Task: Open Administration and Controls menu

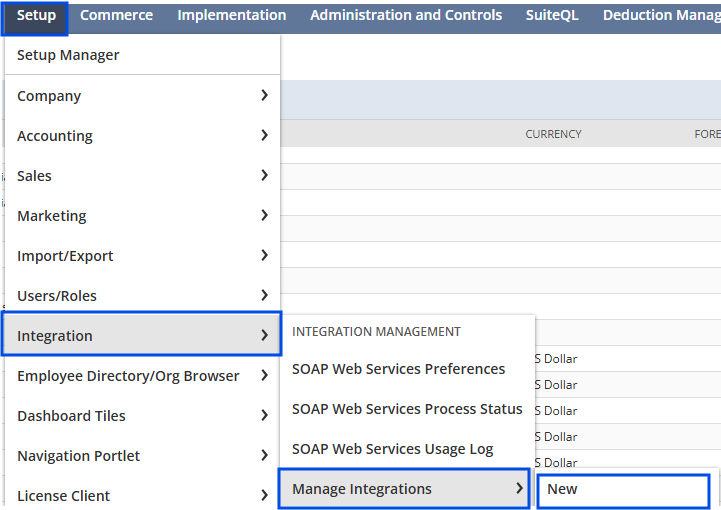Action: 406,15
